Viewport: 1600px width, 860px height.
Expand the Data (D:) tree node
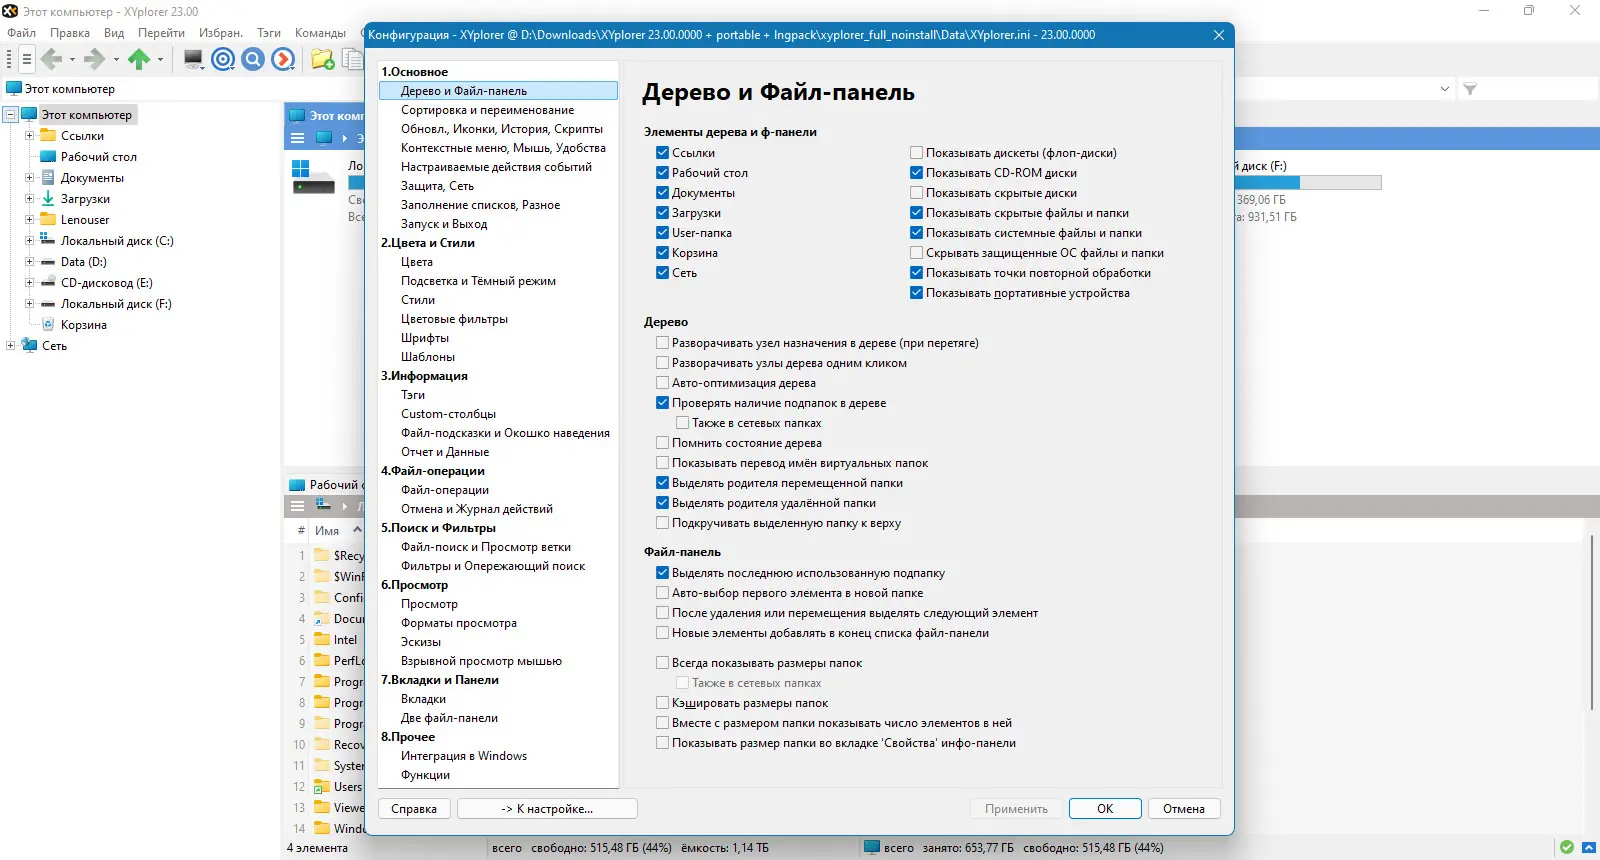click(29, 262)
